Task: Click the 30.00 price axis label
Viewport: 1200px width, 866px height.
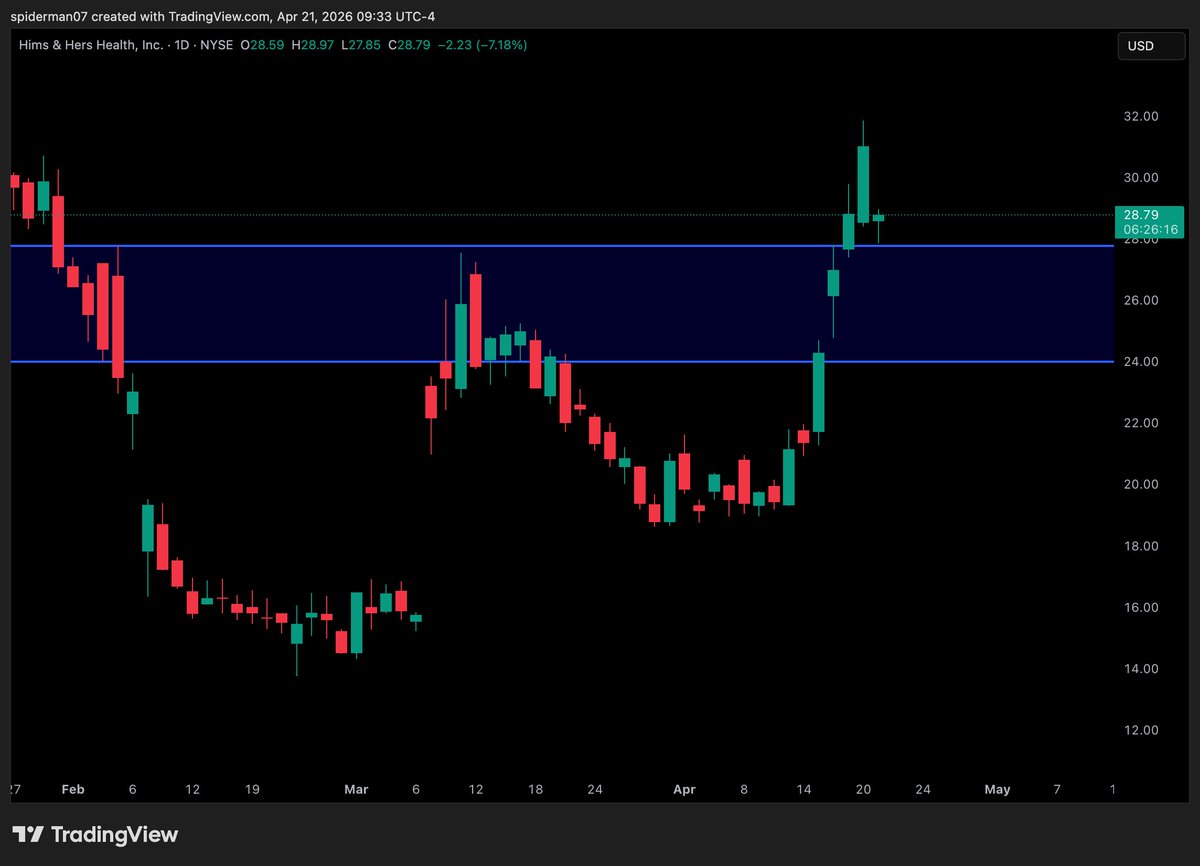Action: tap(1141, 178)
